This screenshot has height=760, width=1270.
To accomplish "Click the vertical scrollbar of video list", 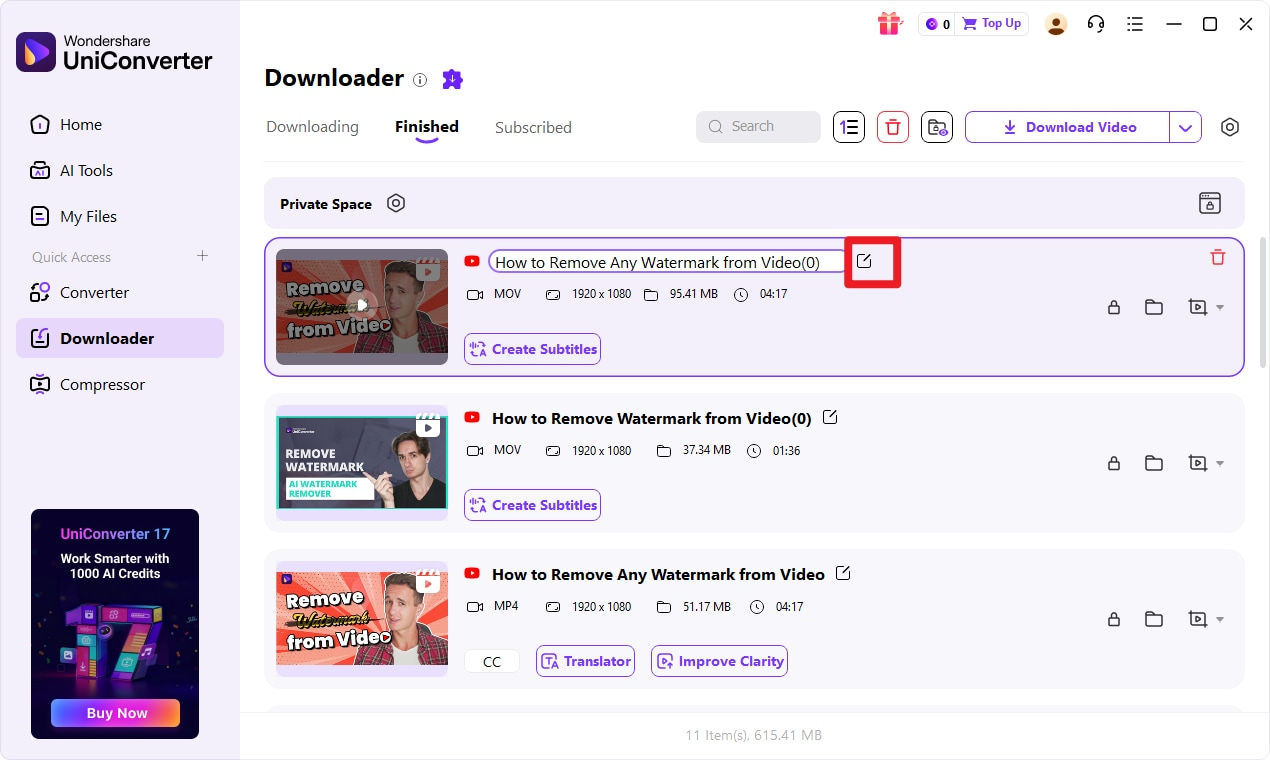I will (x=1263, y=301).
